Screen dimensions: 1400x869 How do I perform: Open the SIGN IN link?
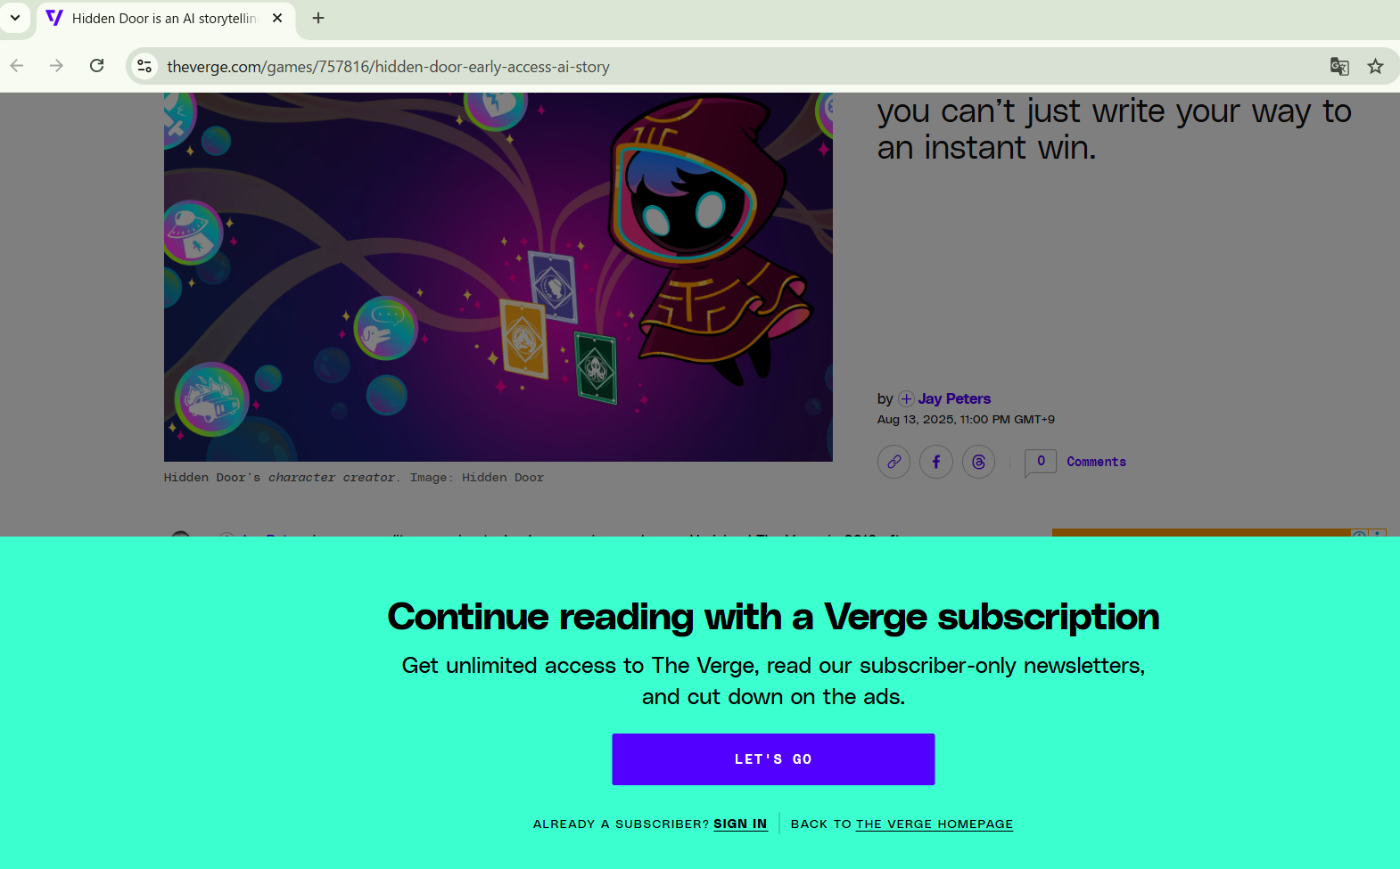[740, 824]
